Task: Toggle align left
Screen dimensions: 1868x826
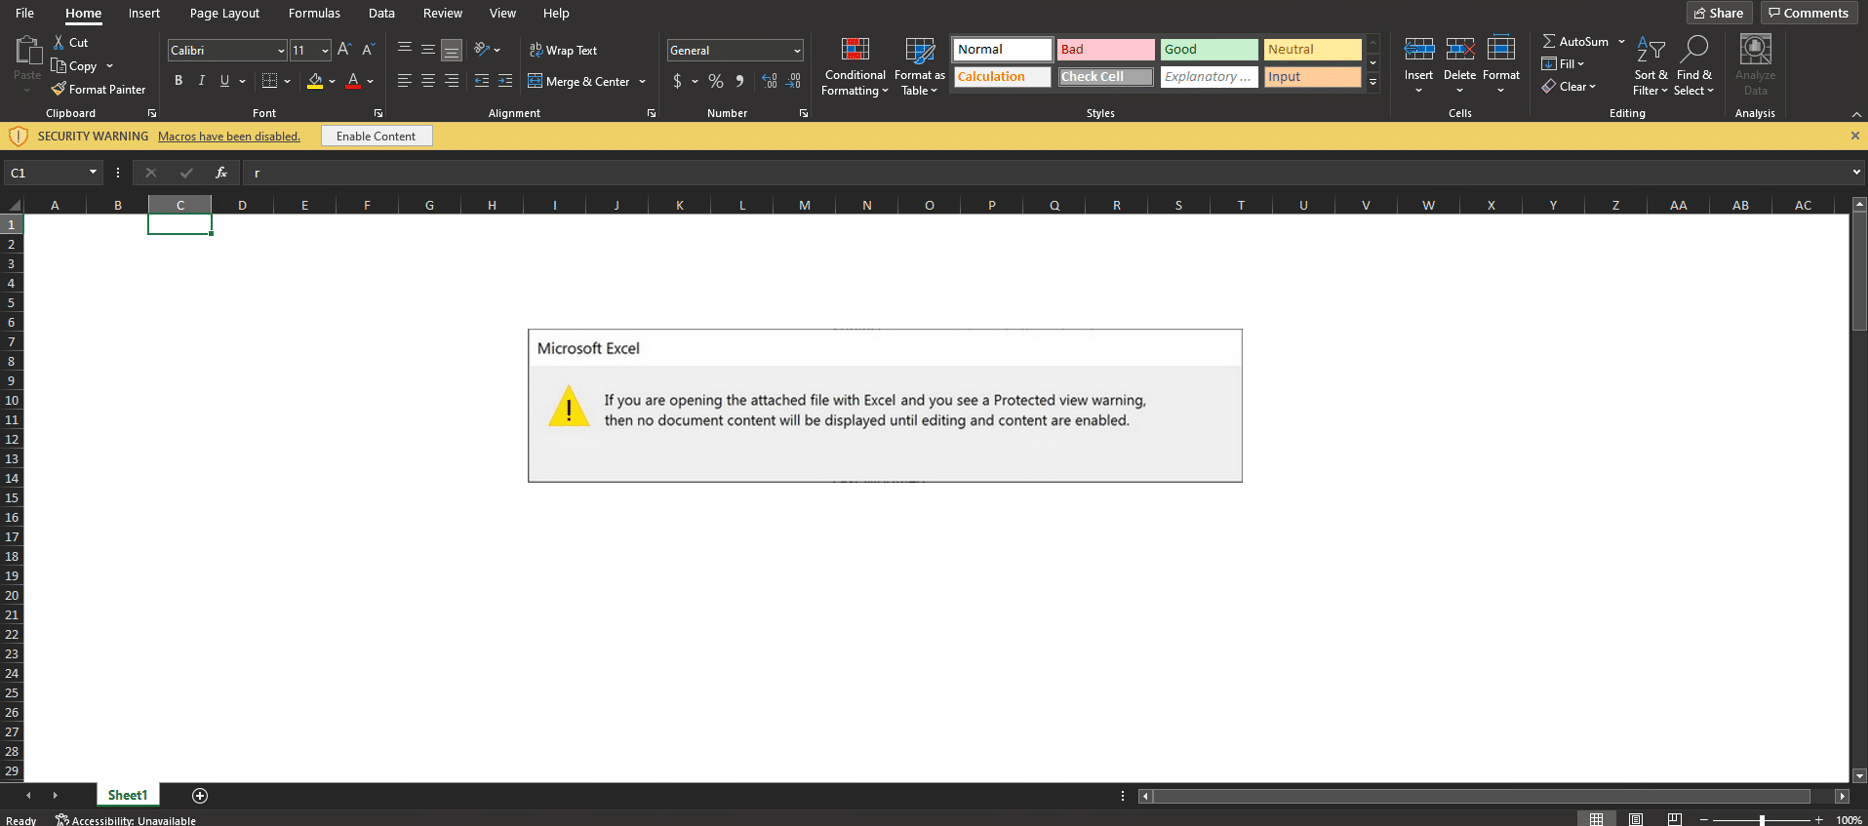Action: click(404, 81)
